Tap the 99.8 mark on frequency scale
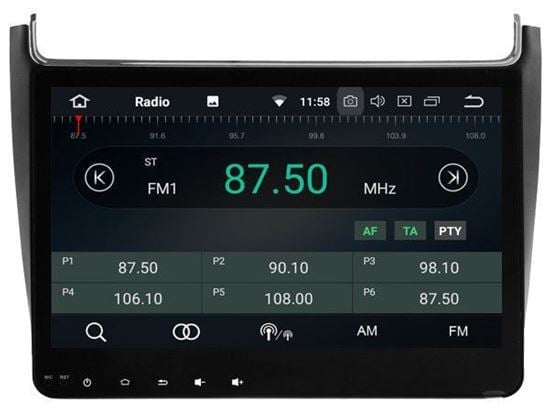The image size is (550, 412). [x=316, y=136]
